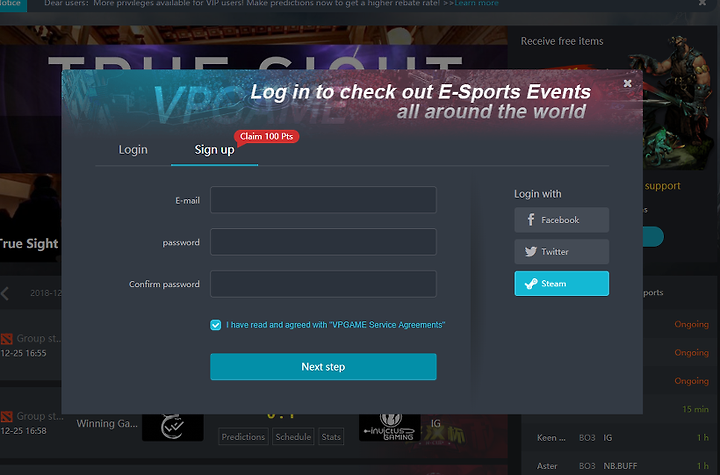Dismiss the top notice bar
The image size is (720, 475).
click(702, 3)
